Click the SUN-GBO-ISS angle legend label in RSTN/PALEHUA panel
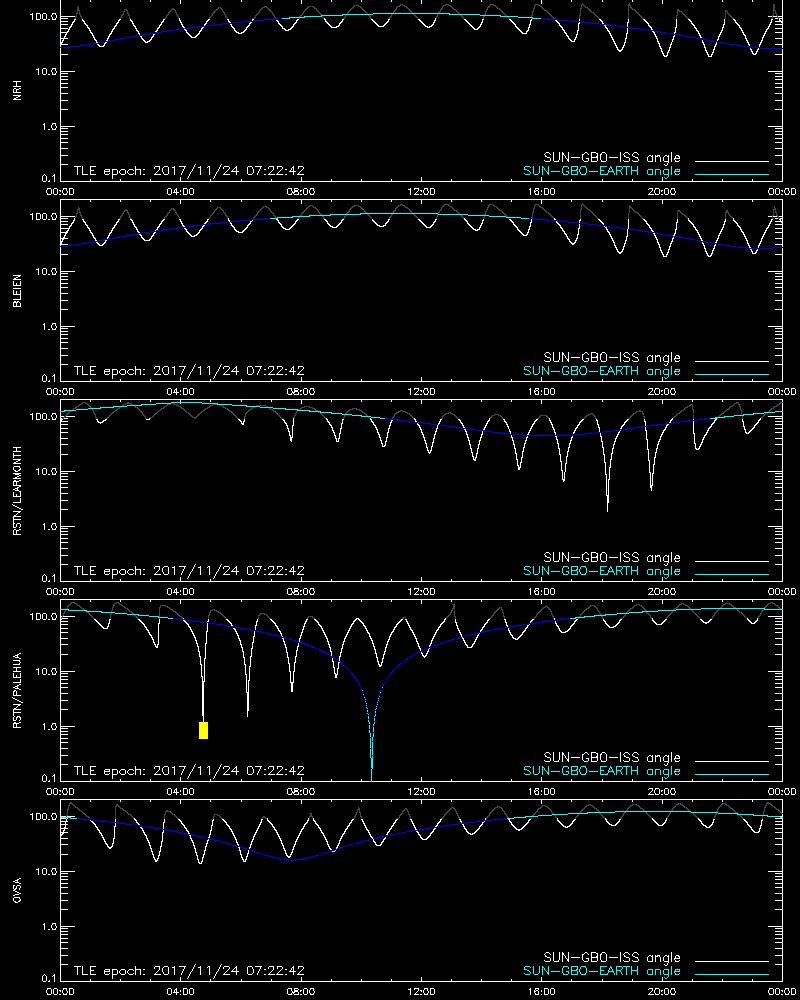This screenshot has height=1000, width=800. click(612, 758)
